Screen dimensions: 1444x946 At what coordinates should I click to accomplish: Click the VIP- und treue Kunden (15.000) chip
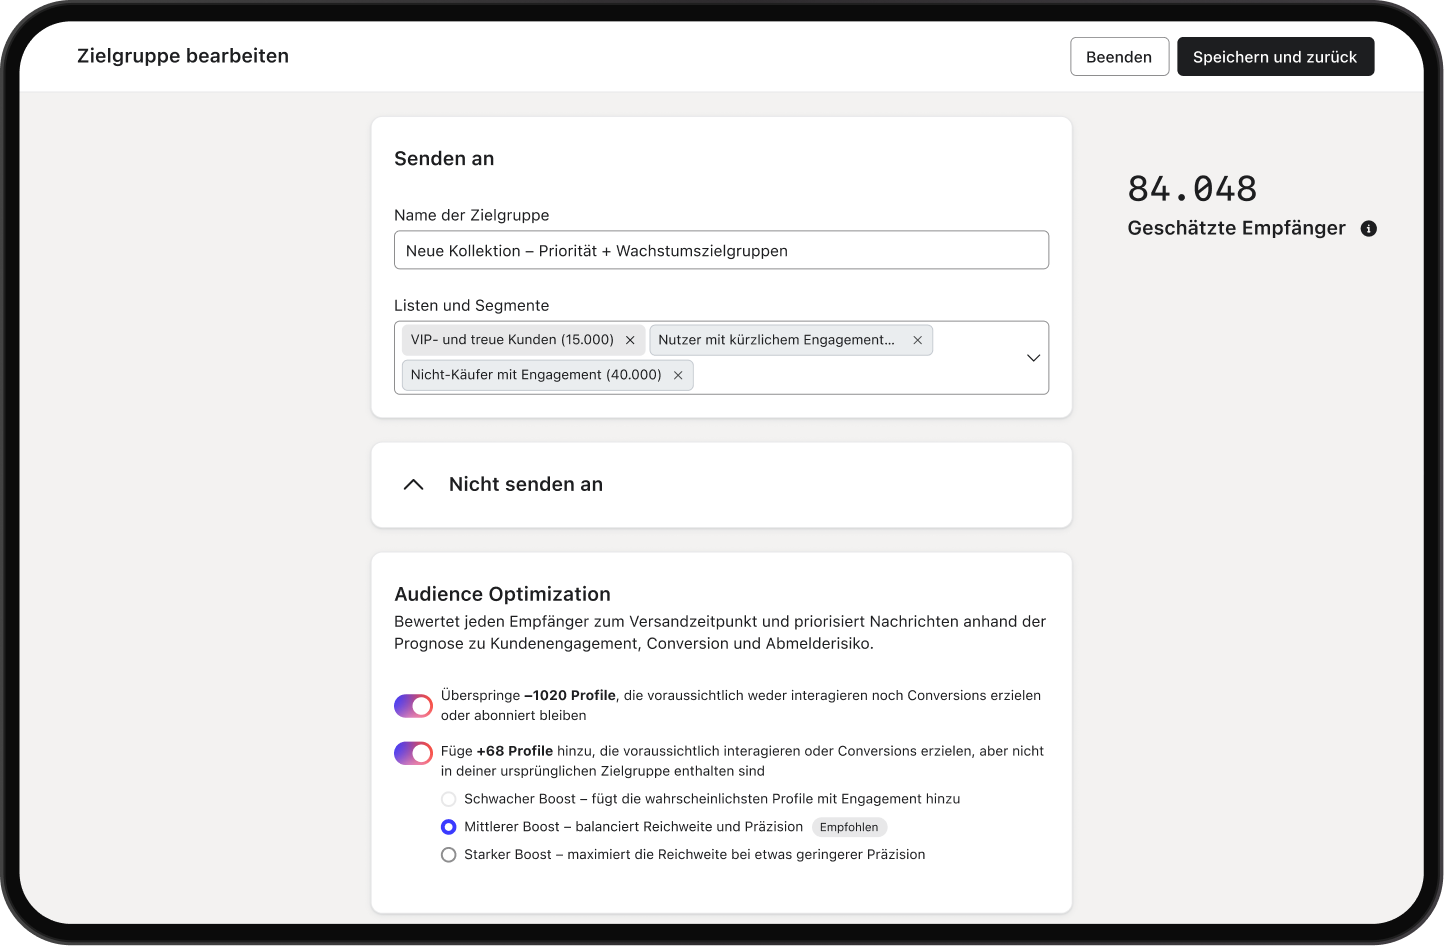[523, 340]
